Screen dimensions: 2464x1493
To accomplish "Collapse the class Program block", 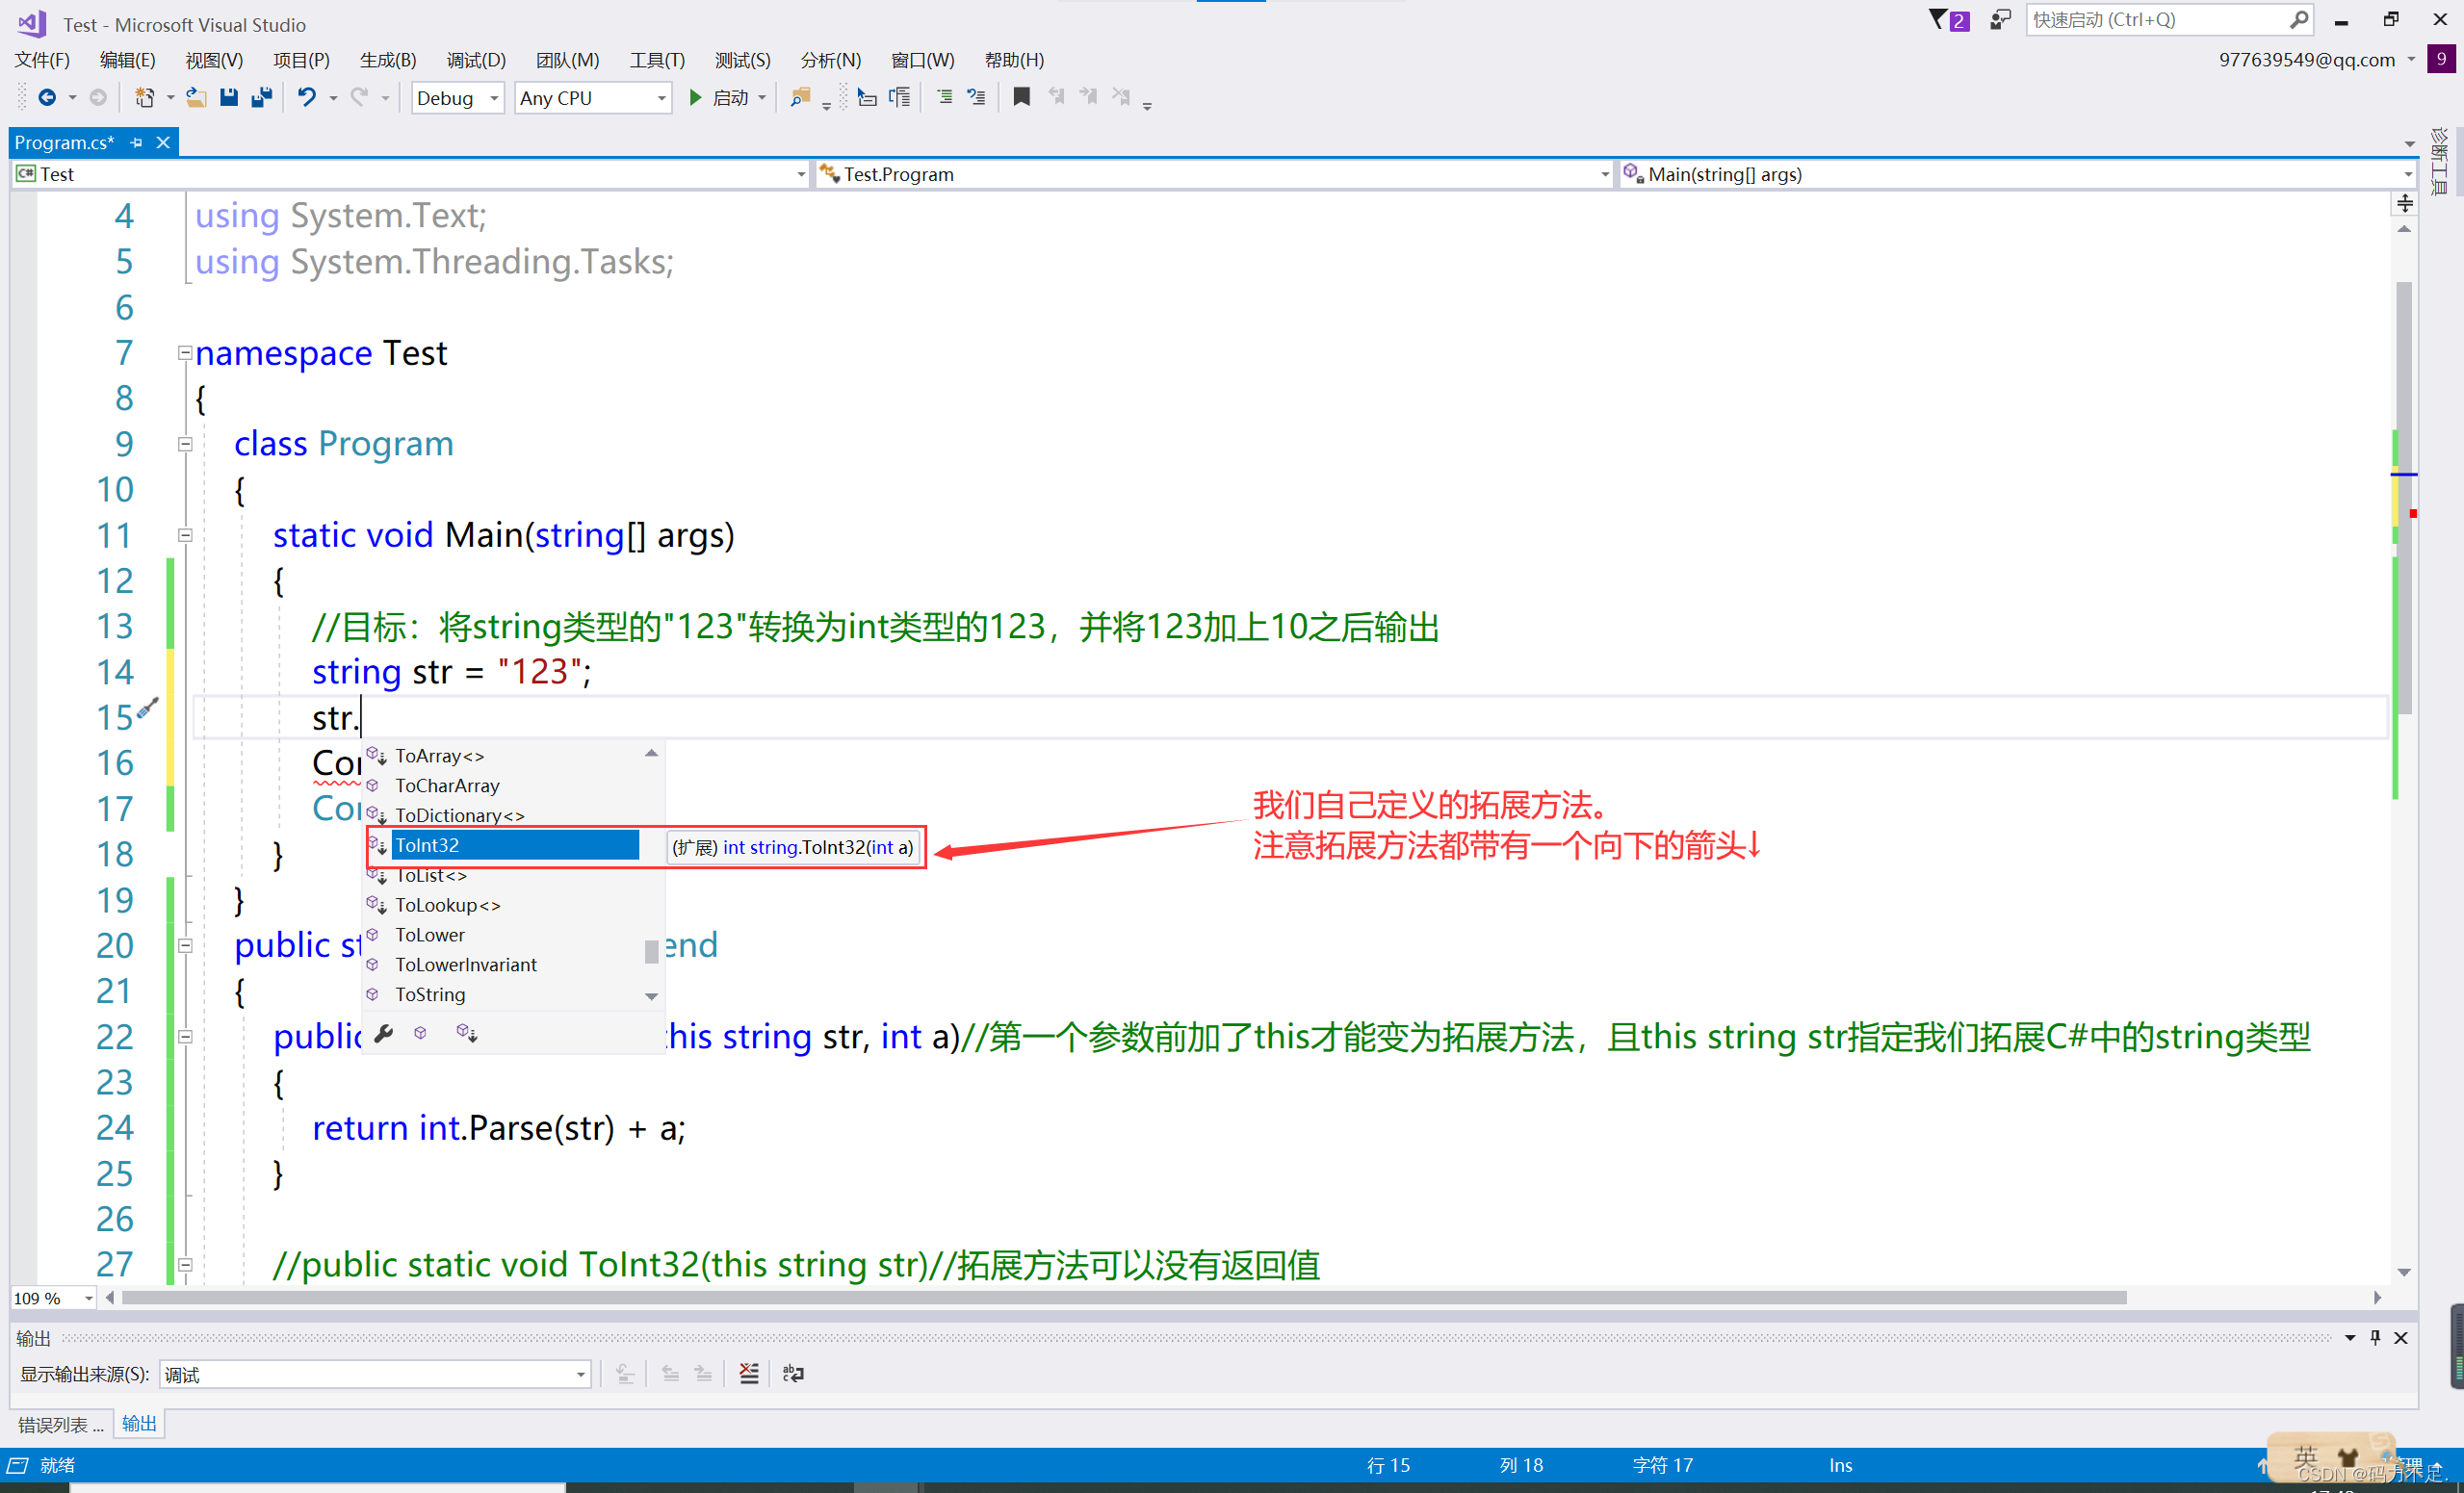I will pyautogui.click(x=185, y=444).
